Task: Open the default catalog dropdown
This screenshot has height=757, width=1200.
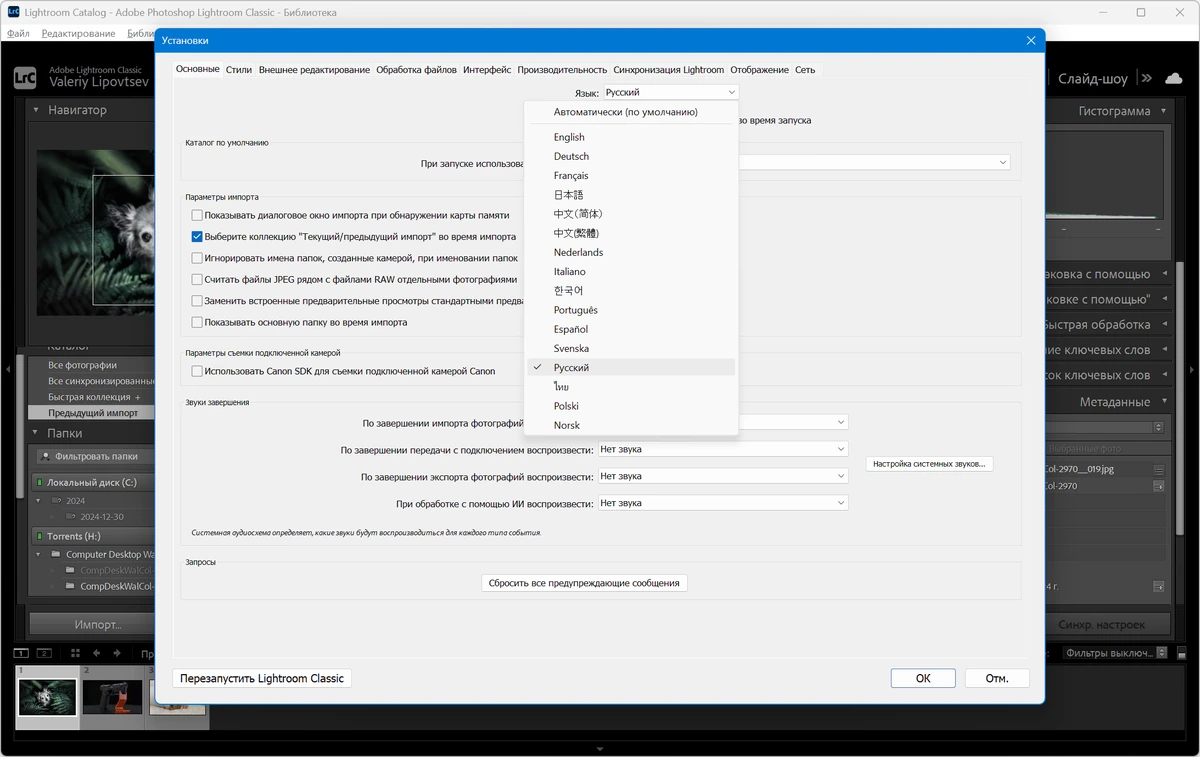Action: click(873, 162)
